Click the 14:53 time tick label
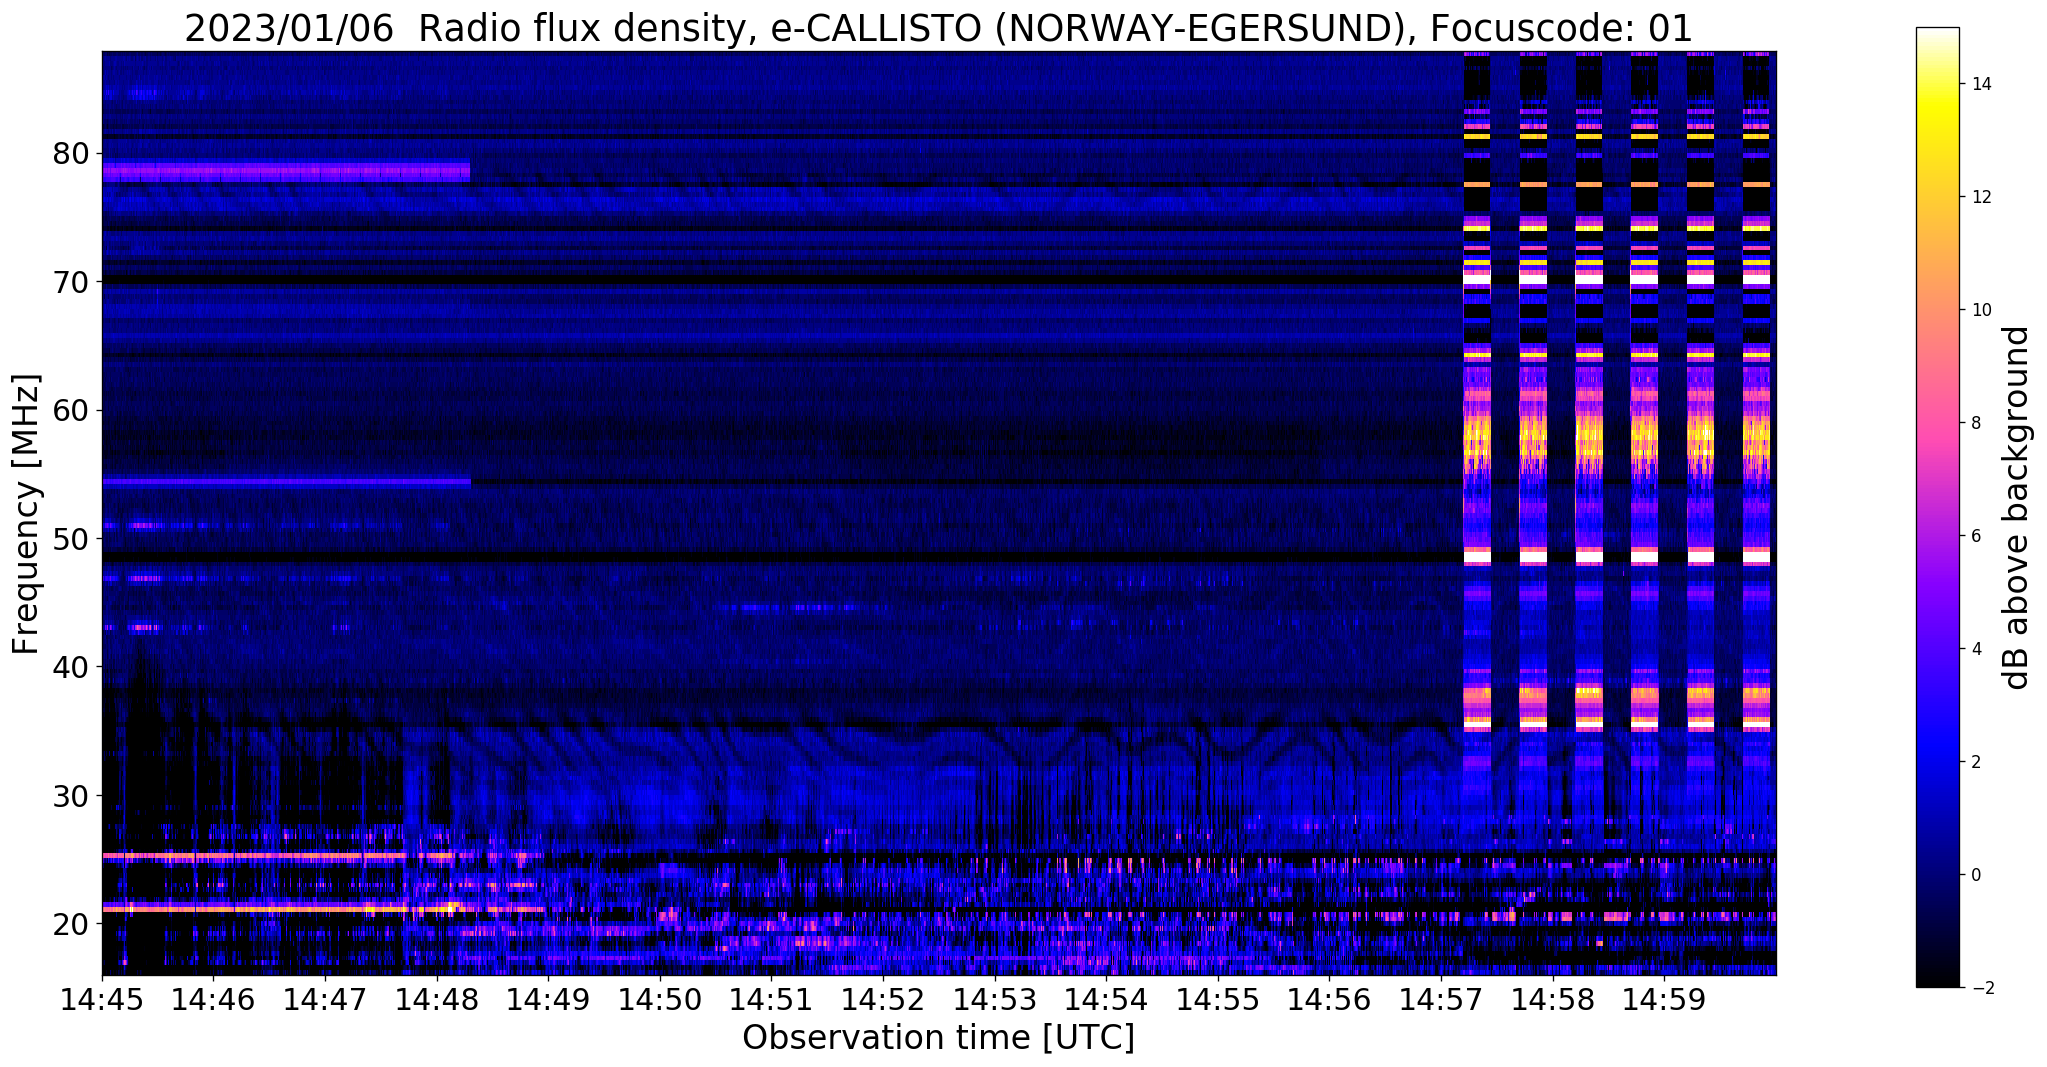Image resolution: width=2047 pixels, height=1067 pixels. [995, 999]
